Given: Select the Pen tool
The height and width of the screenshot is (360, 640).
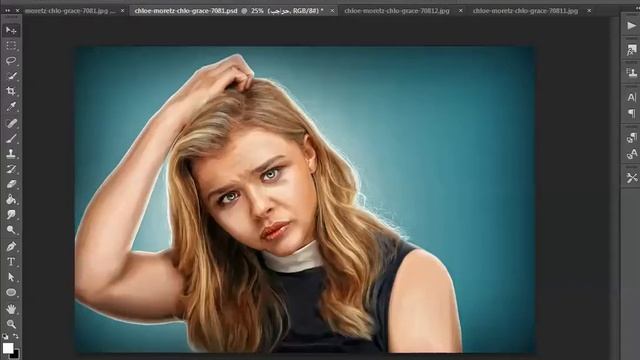Looking at the screenshot, I should click(x=11, y=247).
